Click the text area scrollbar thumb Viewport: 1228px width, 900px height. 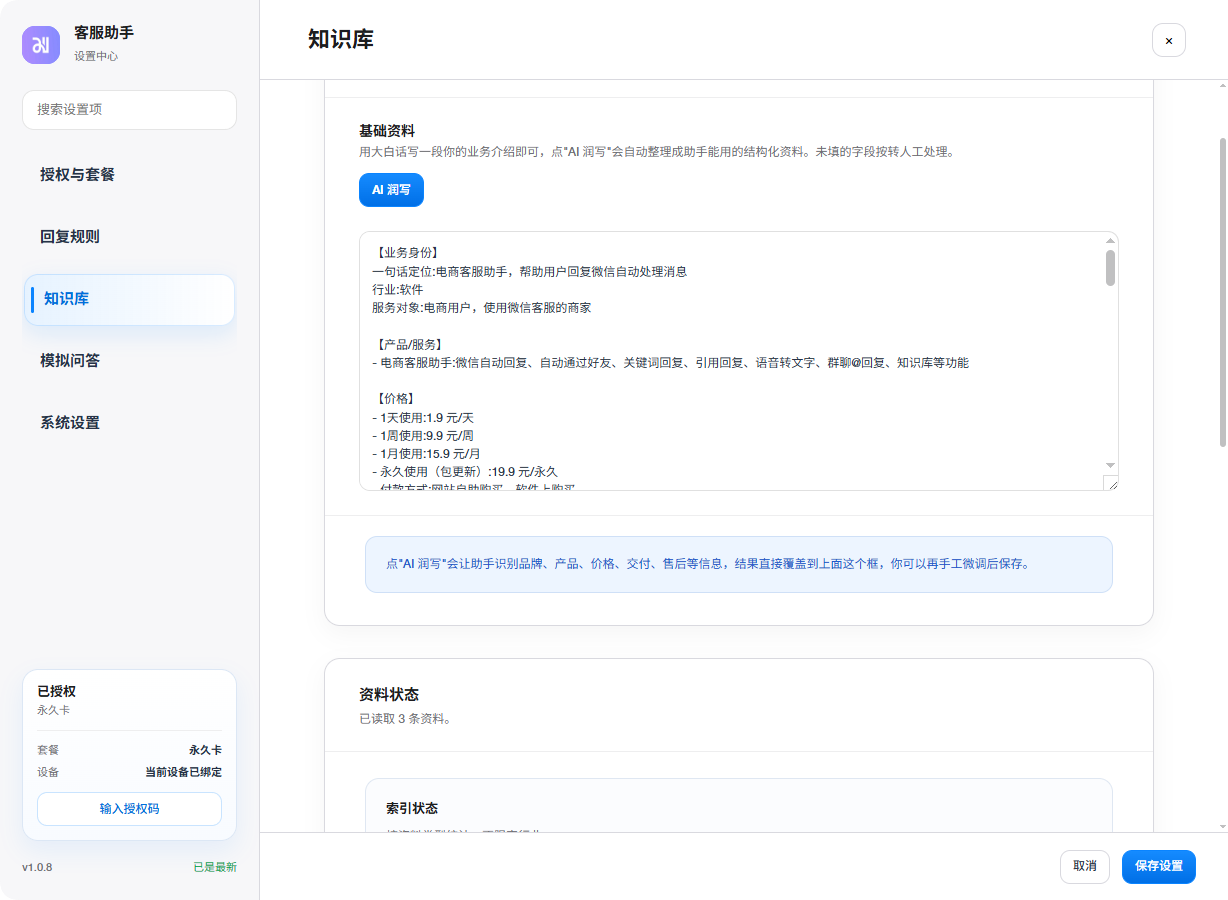click(1110, 268)
